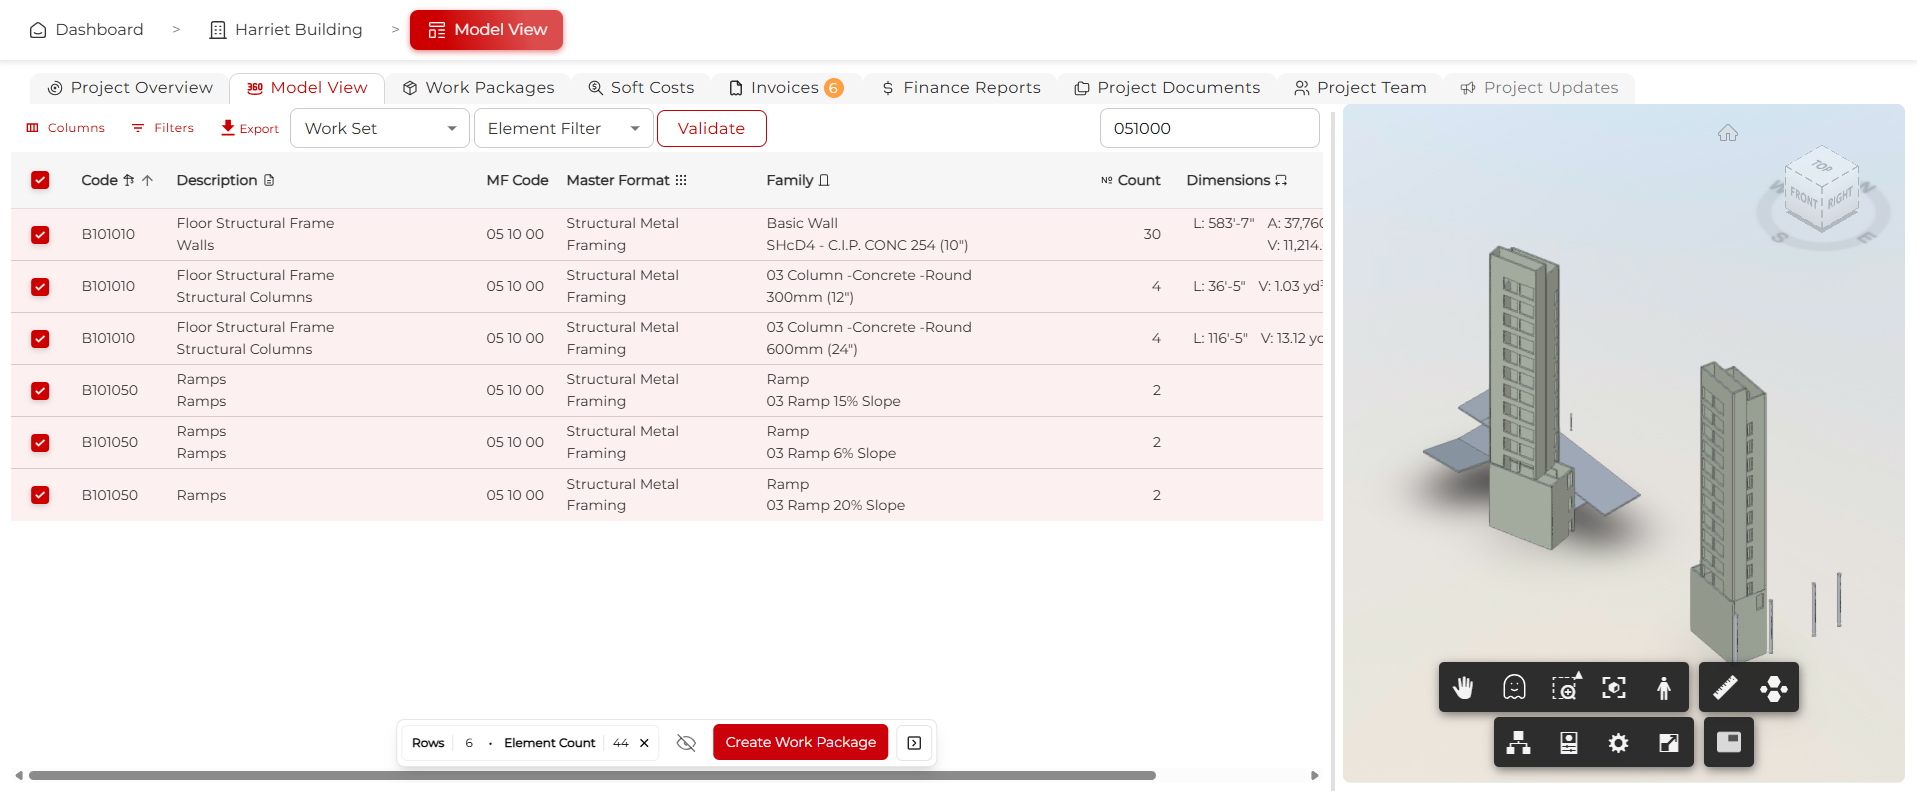Open the Project Team tab
Viewport: 1917px width, 799px height.
[1360, 88]
